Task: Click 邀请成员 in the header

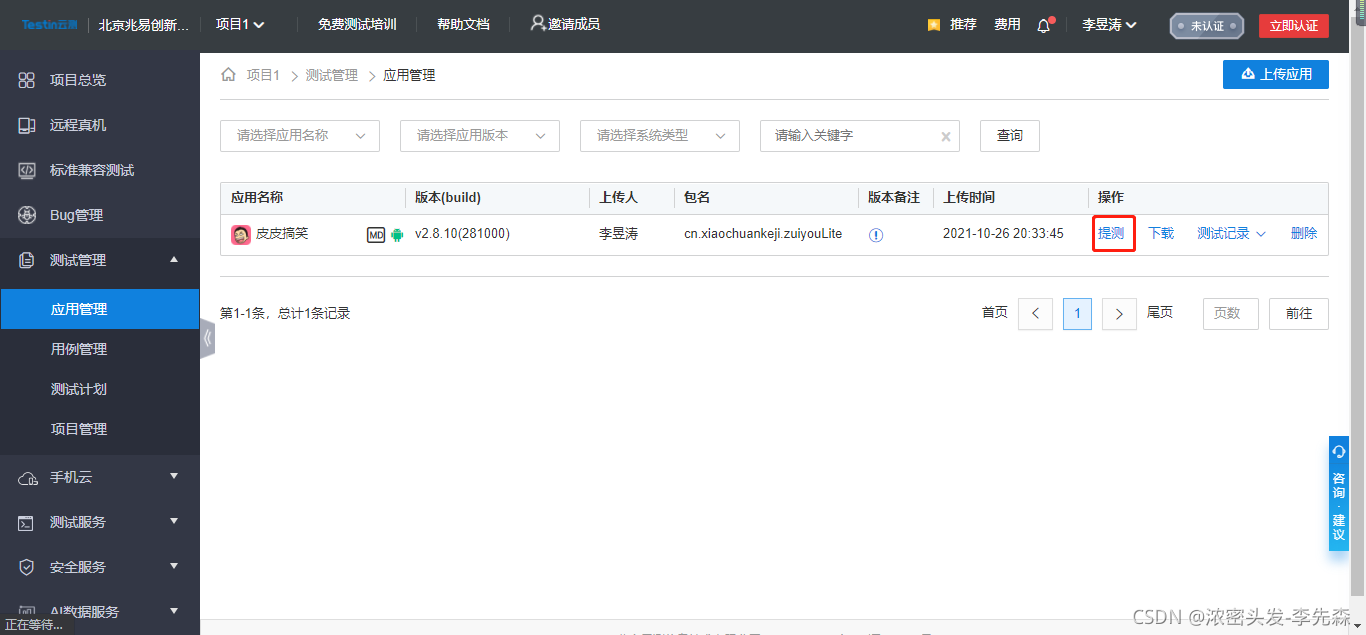Action: click(565, 24)
